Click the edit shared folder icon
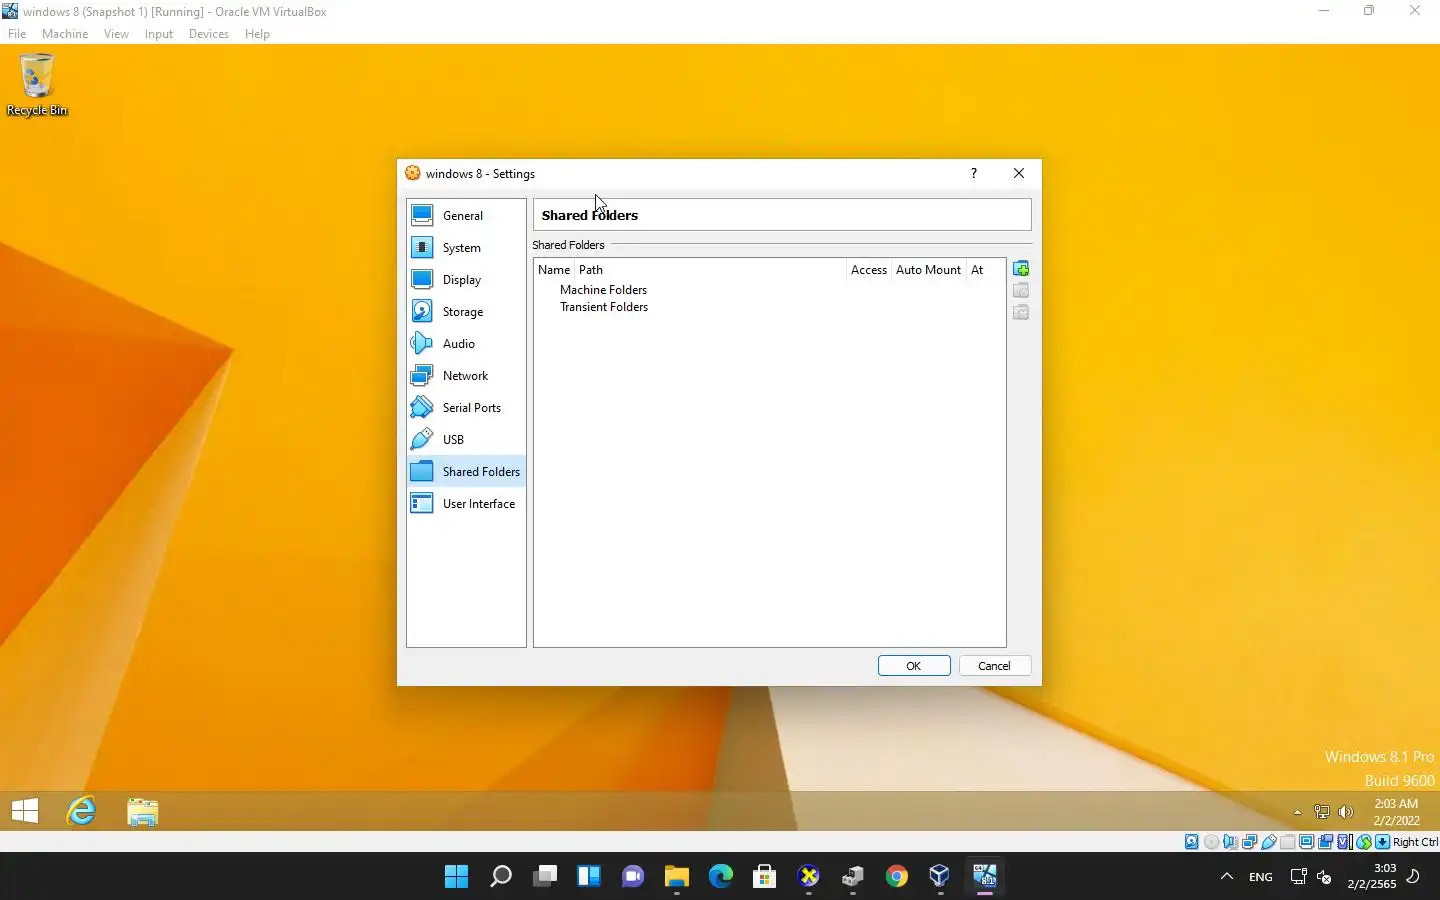The height and width of the screenshot is (900, 1440). click(x=1021, y=291)
